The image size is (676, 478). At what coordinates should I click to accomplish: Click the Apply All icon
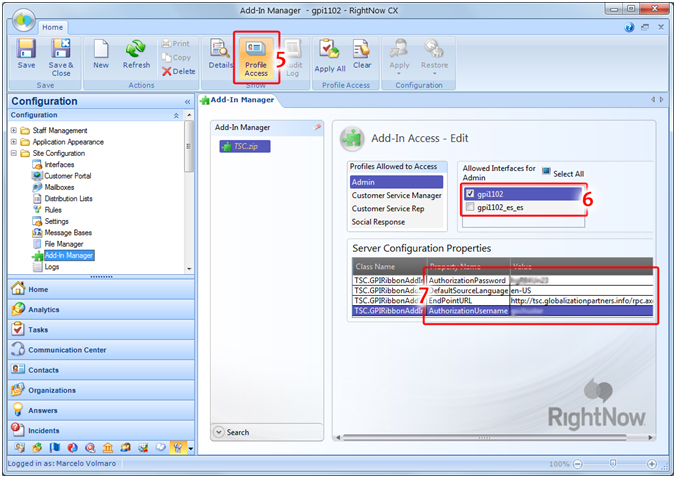point(329,54)
